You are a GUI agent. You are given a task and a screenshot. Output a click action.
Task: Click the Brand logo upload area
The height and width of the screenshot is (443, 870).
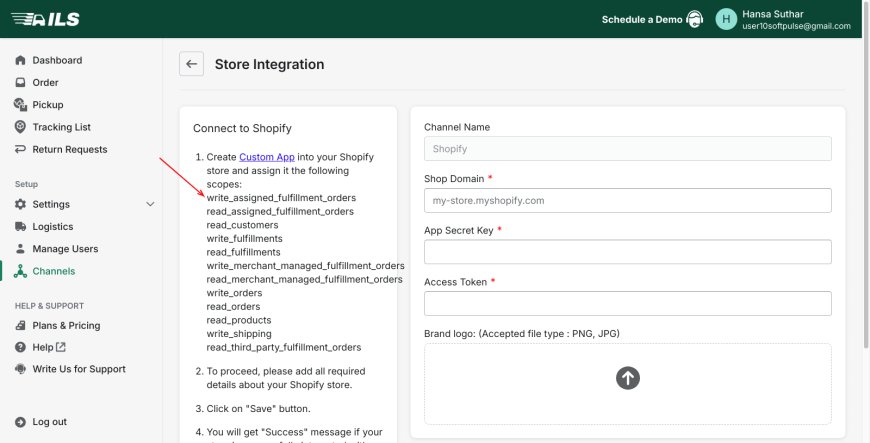(x=628, y=384)
